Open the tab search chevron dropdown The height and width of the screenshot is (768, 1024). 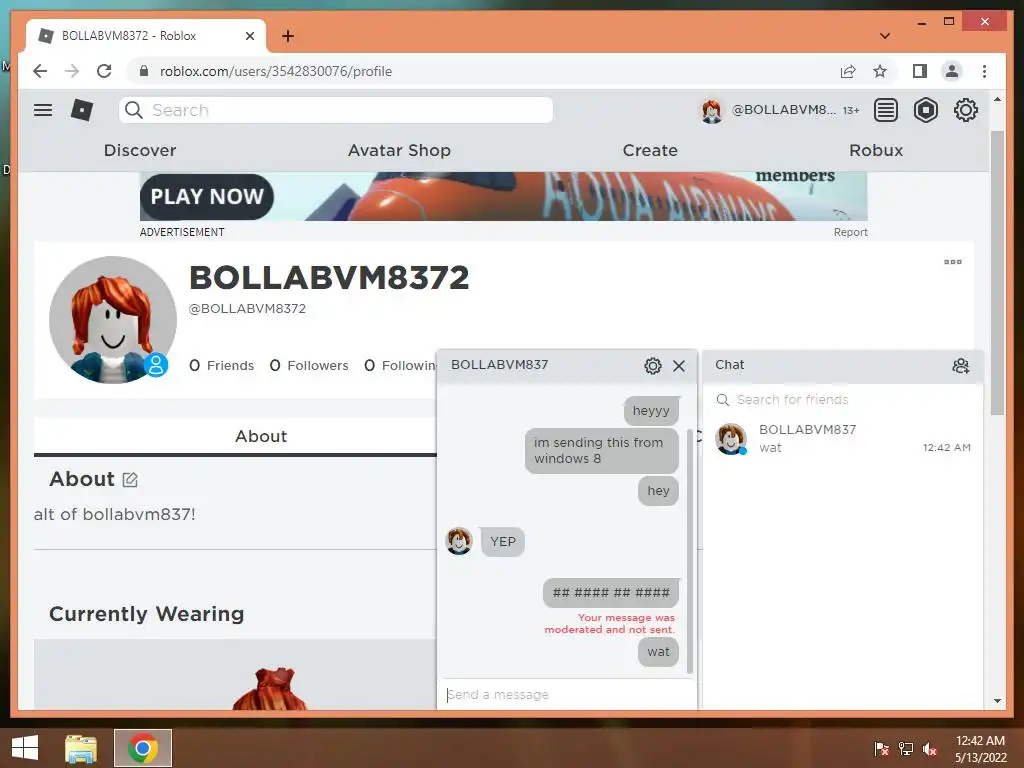coord(885,36)
